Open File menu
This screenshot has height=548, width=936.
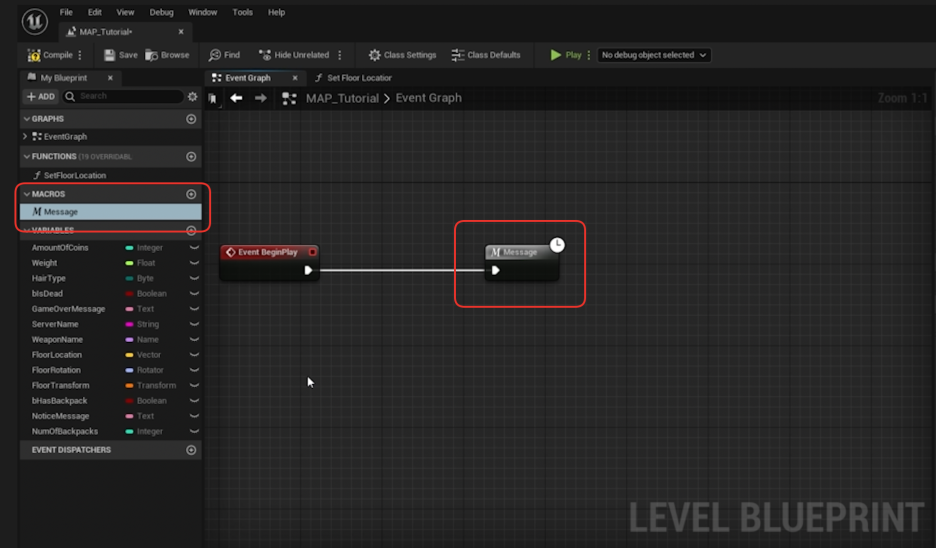coord(66,12)
